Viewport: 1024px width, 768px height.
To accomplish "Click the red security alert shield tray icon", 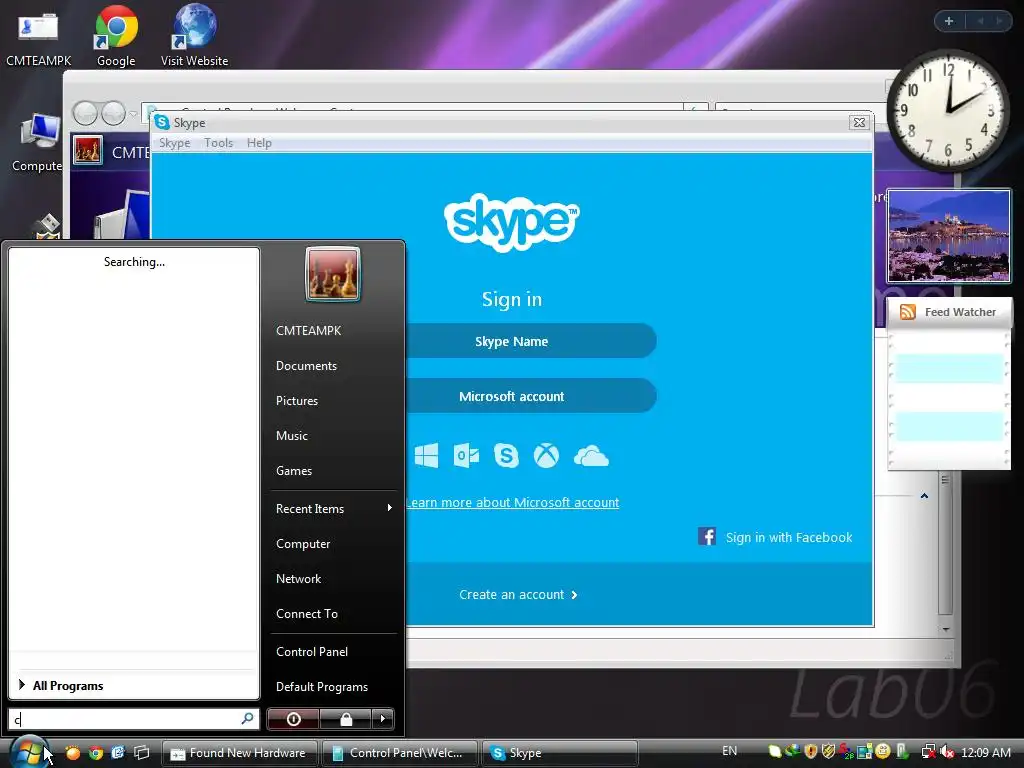I will (810, 752).
